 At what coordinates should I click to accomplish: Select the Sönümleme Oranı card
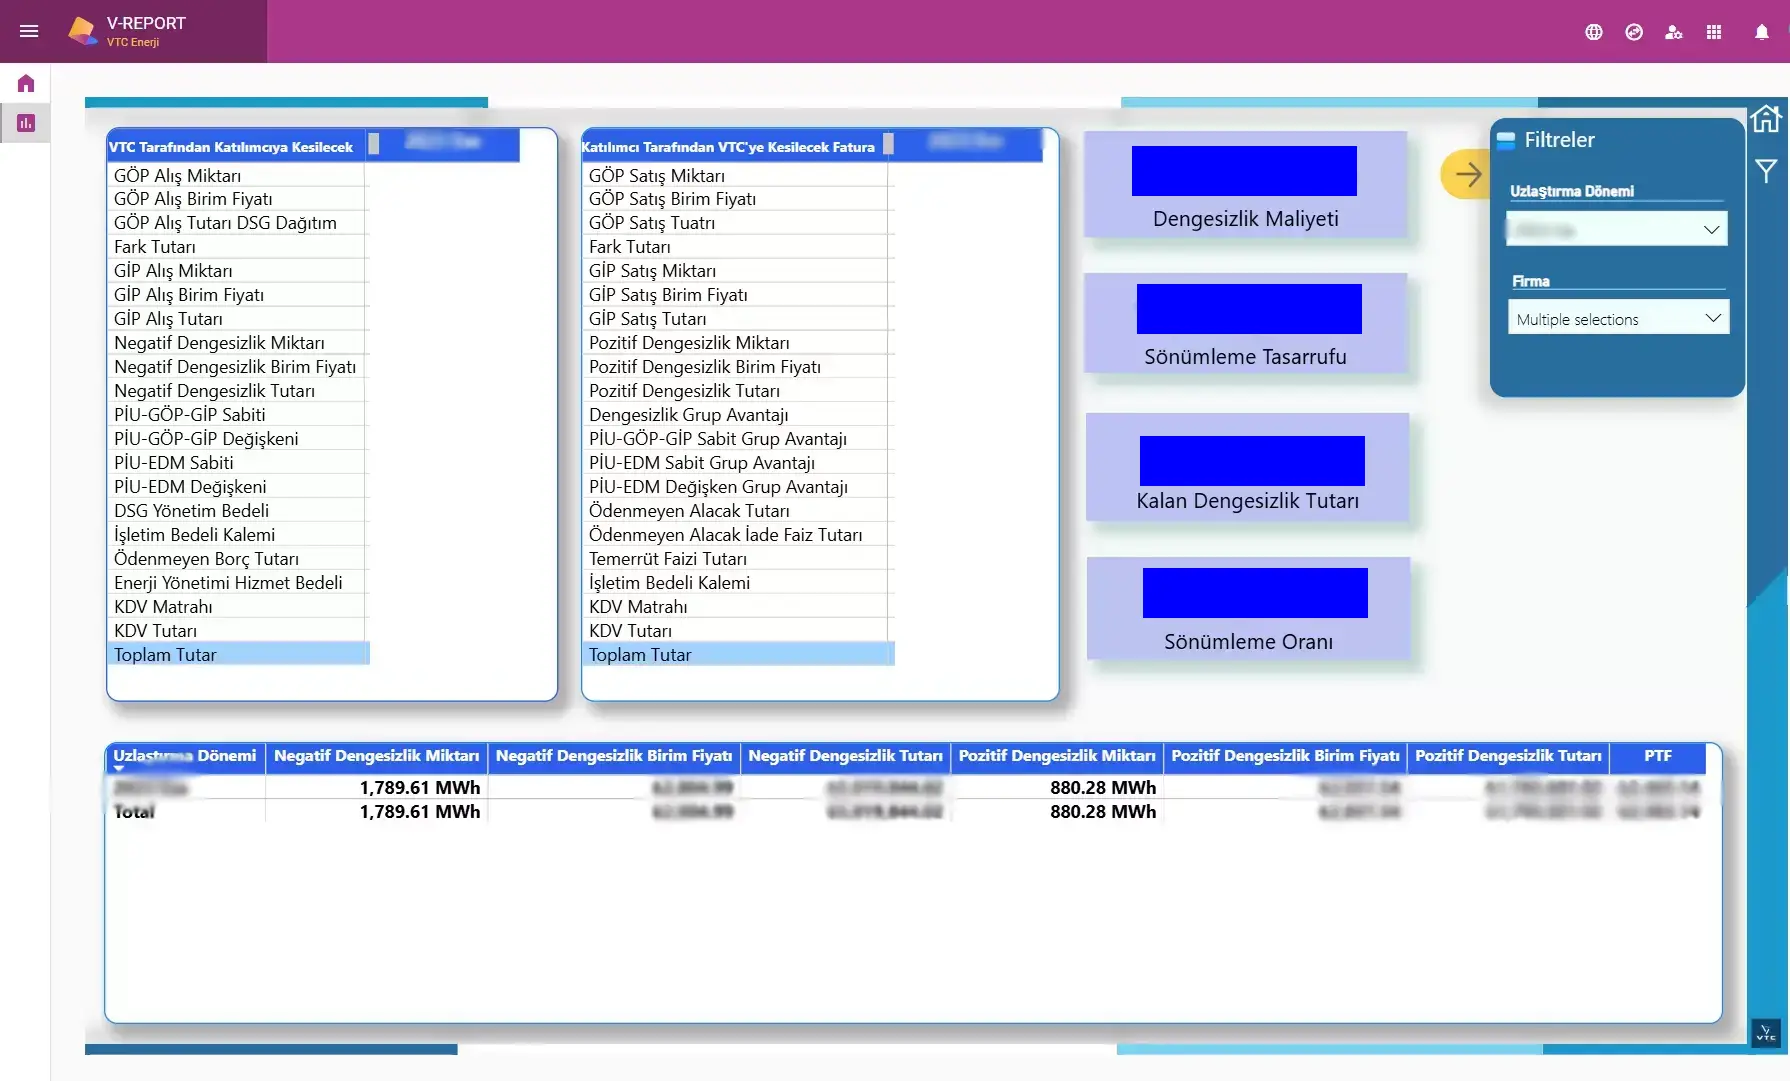[1249, 609]
